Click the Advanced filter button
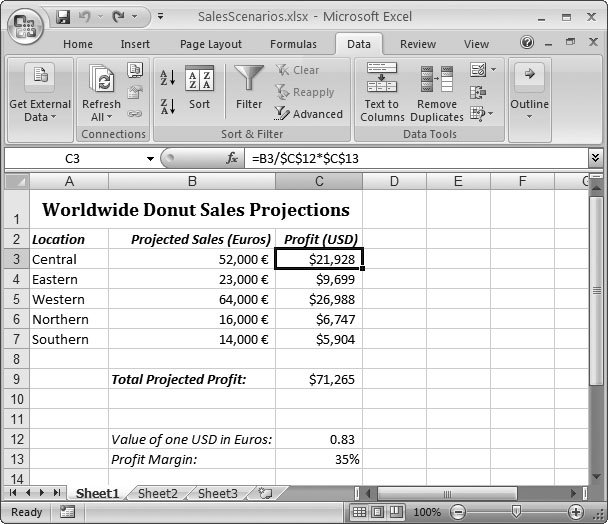 click(309, 114)
